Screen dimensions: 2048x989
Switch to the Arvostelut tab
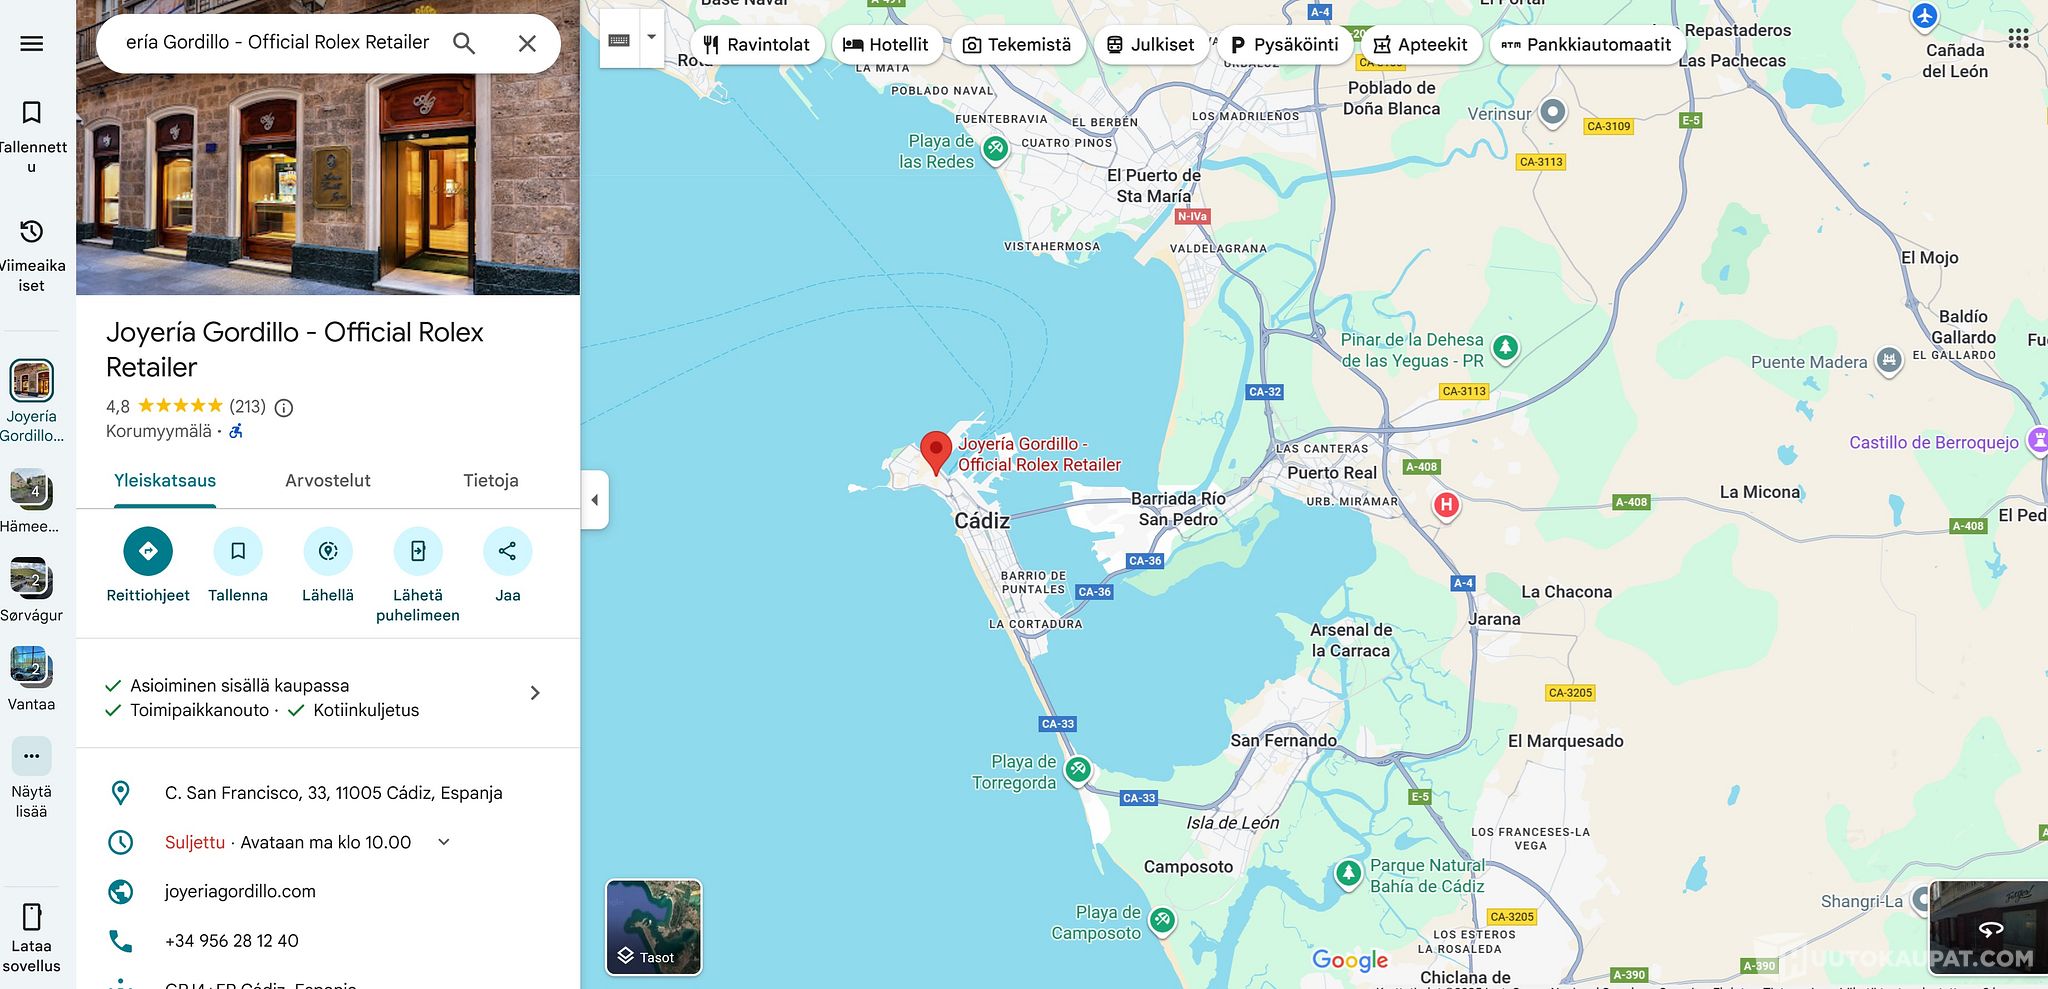[x=328, y=481]
